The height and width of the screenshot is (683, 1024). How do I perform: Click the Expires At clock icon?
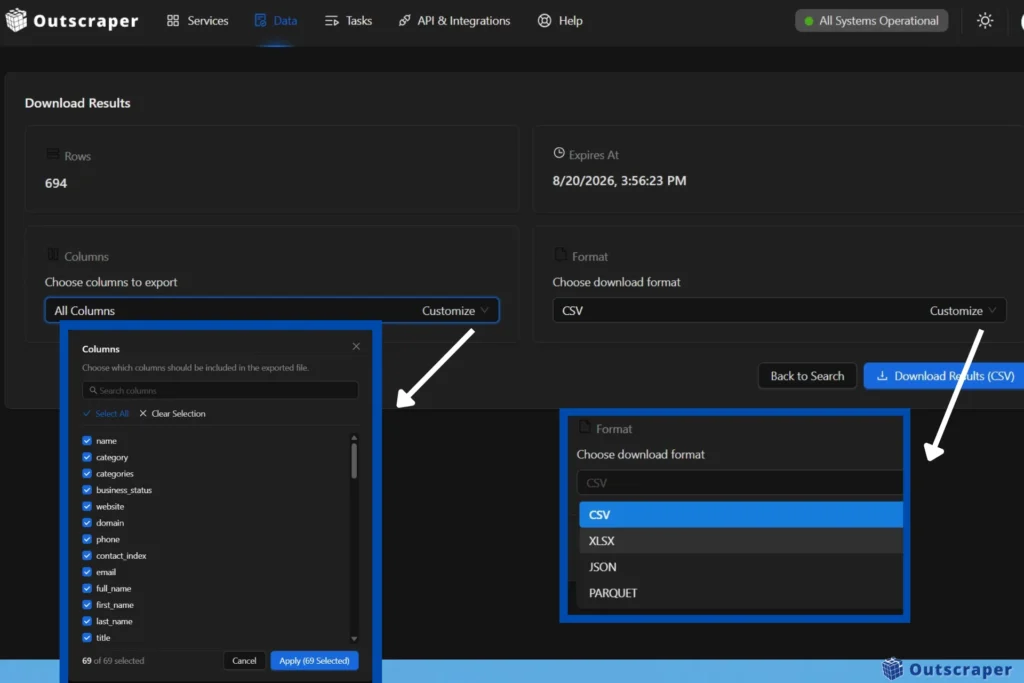point(559,153)
